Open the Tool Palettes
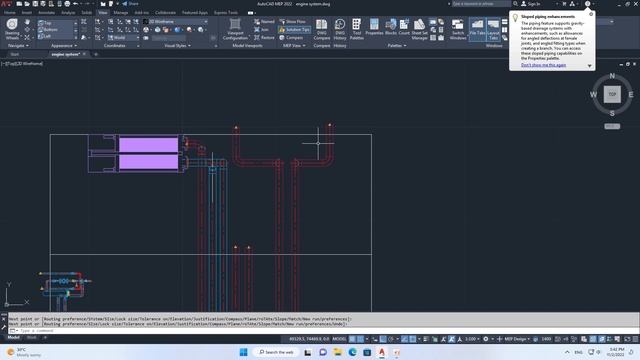The height and width of the screenshot is (360, 640). [x=356, y=29]
